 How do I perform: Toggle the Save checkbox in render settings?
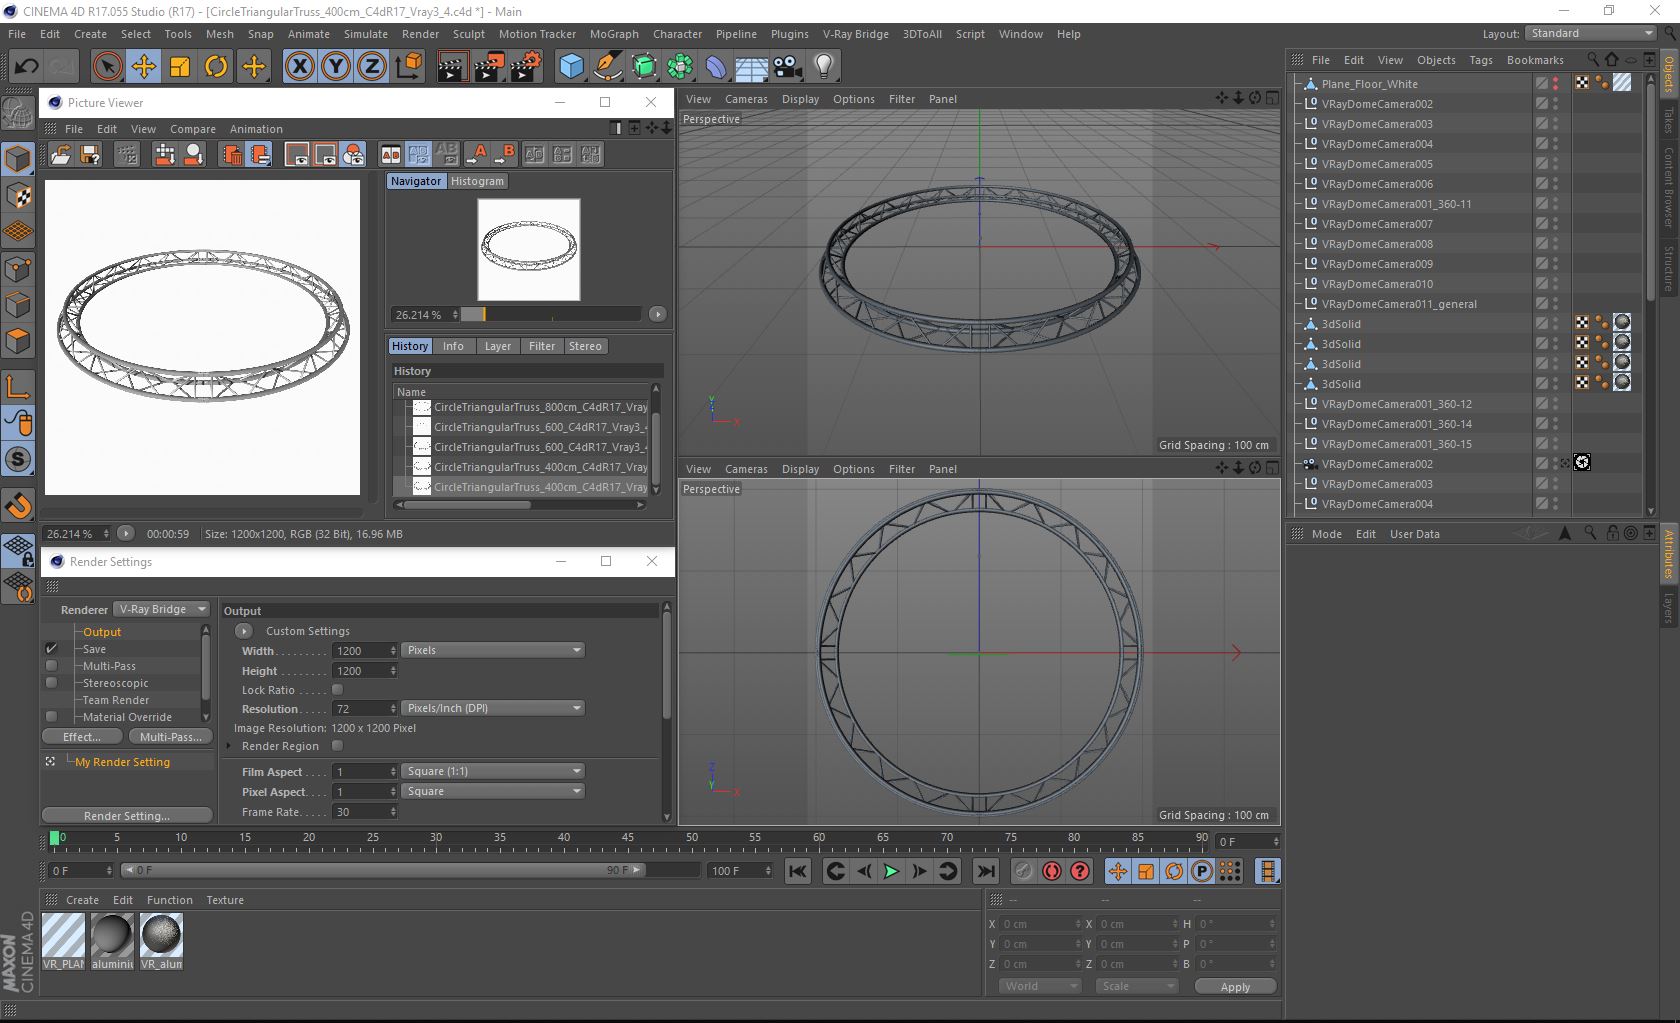[x=52, y=649]
